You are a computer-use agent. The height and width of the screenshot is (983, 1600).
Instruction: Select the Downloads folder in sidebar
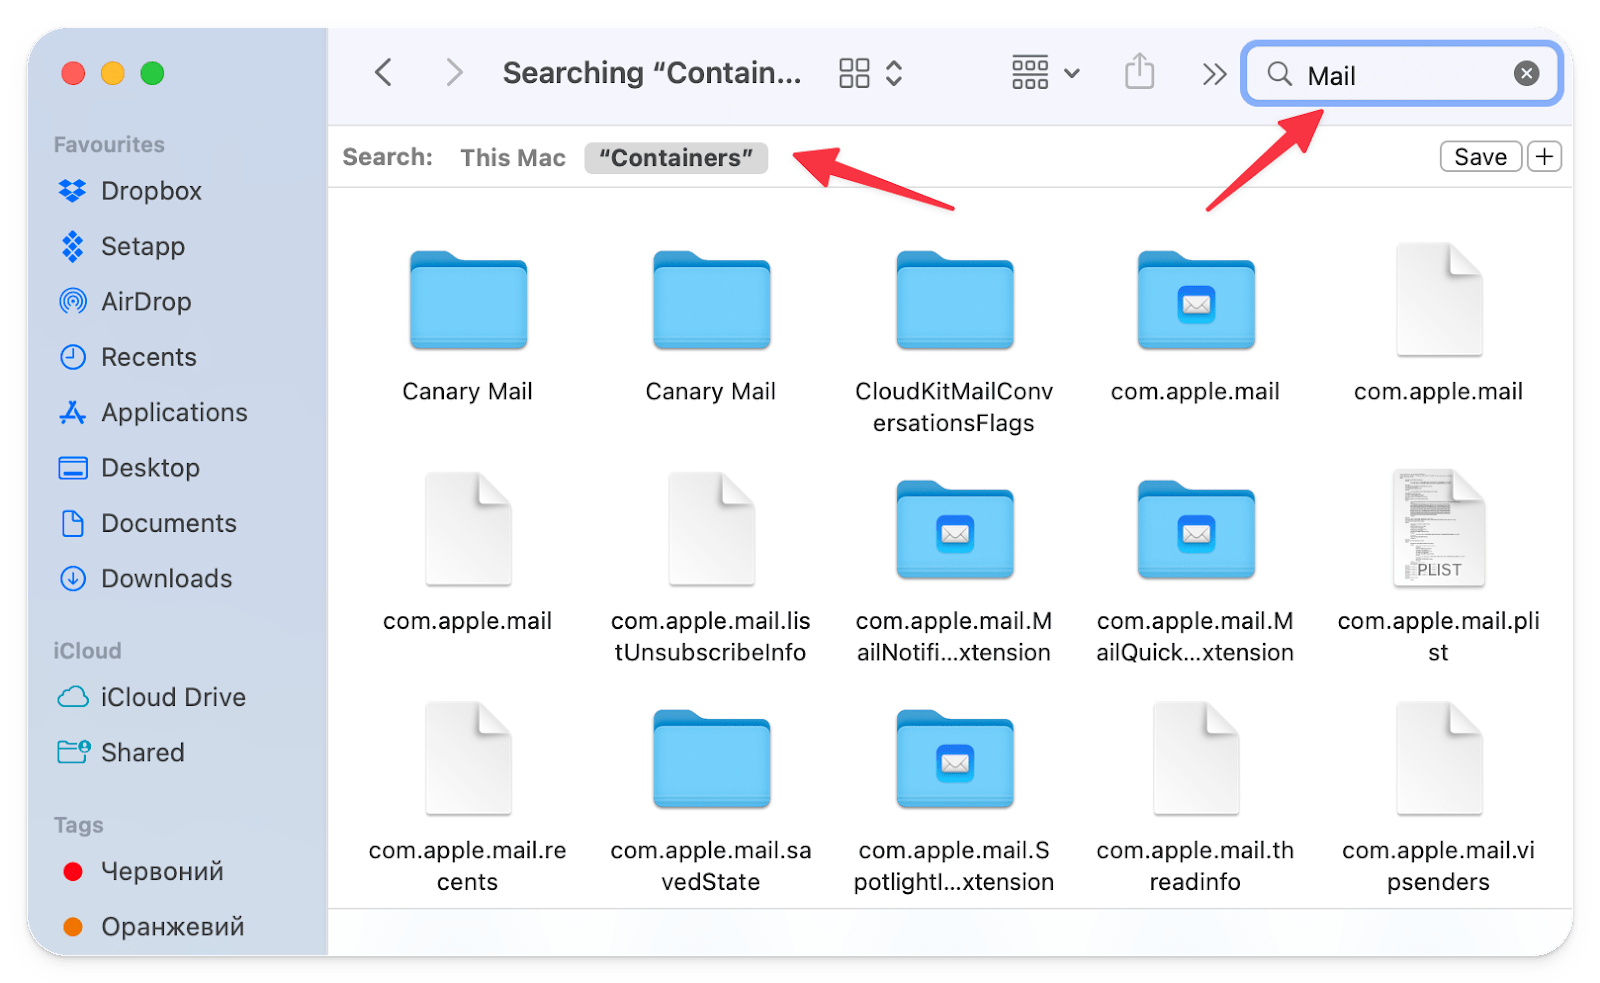click(x=165, y=578)
